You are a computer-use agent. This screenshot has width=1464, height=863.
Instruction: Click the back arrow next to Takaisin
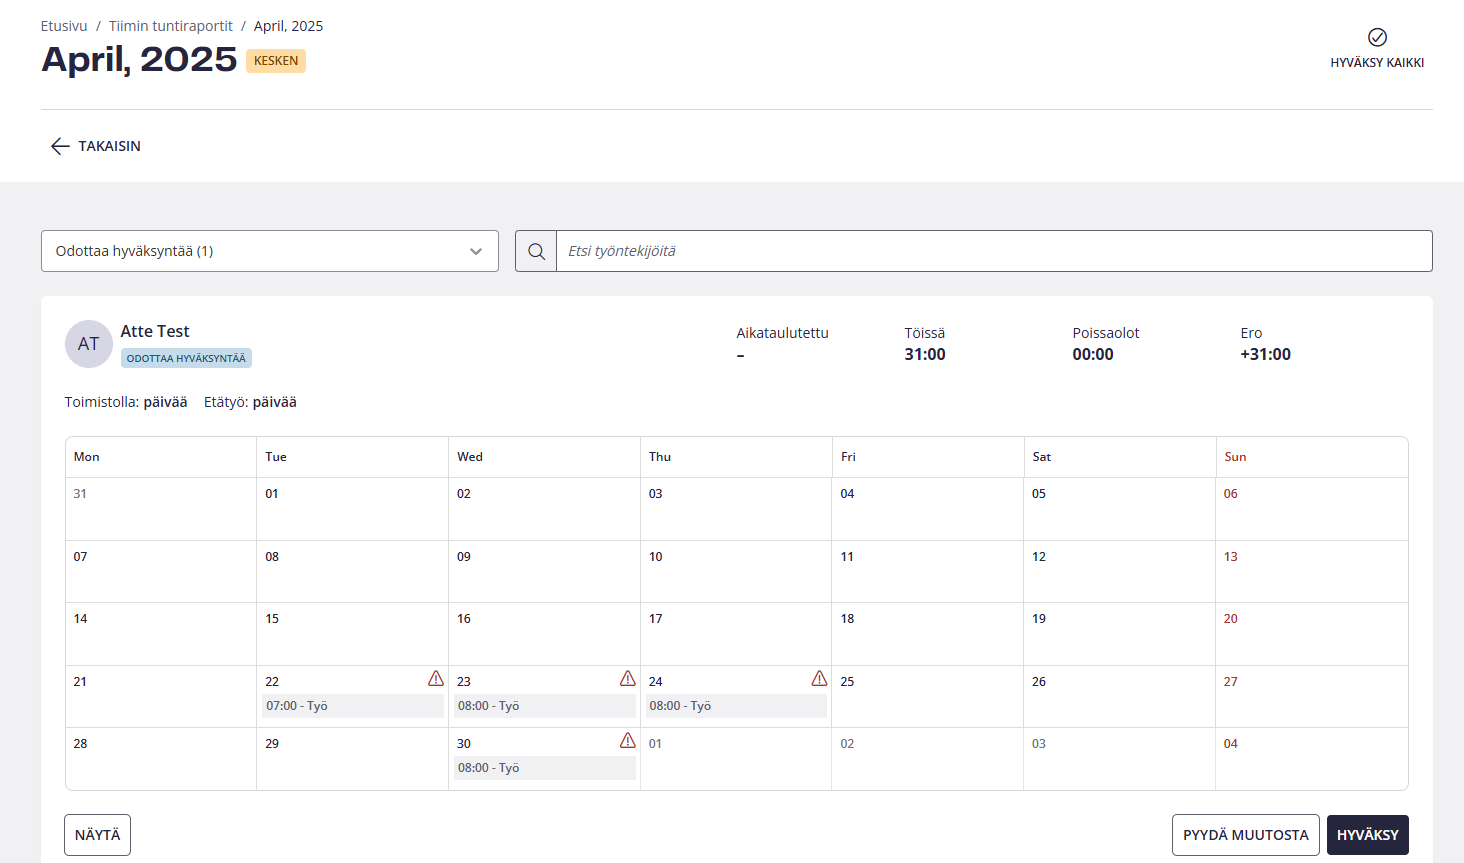(60, 146)
